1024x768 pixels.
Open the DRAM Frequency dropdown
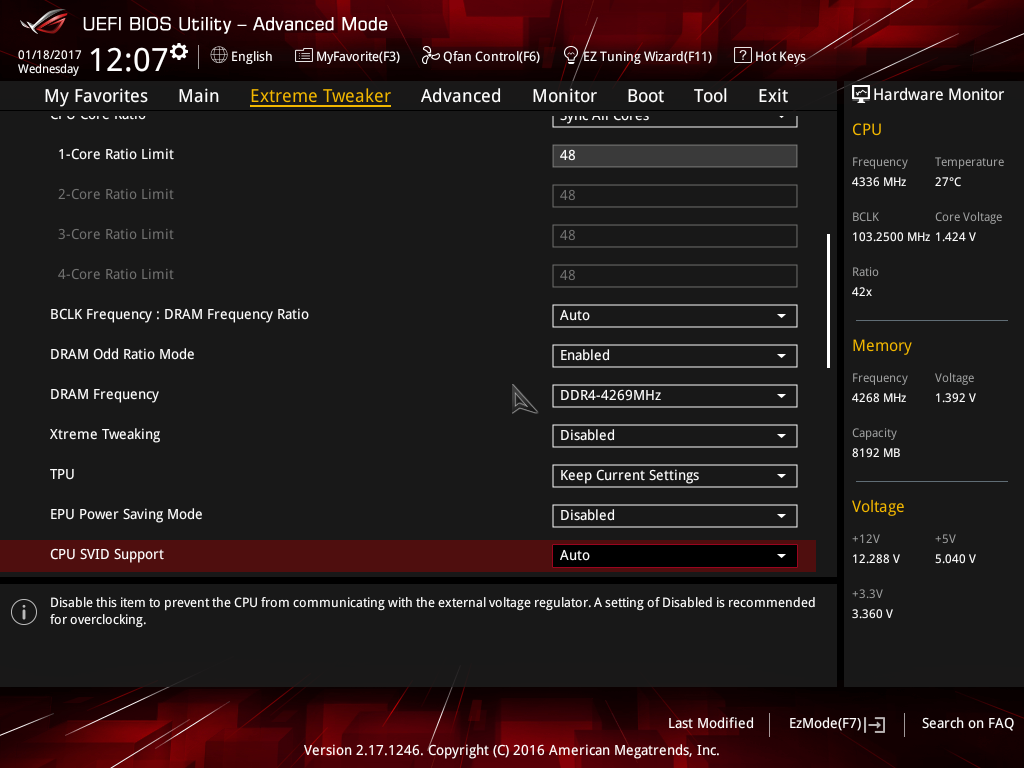click(x=675, y=395)
